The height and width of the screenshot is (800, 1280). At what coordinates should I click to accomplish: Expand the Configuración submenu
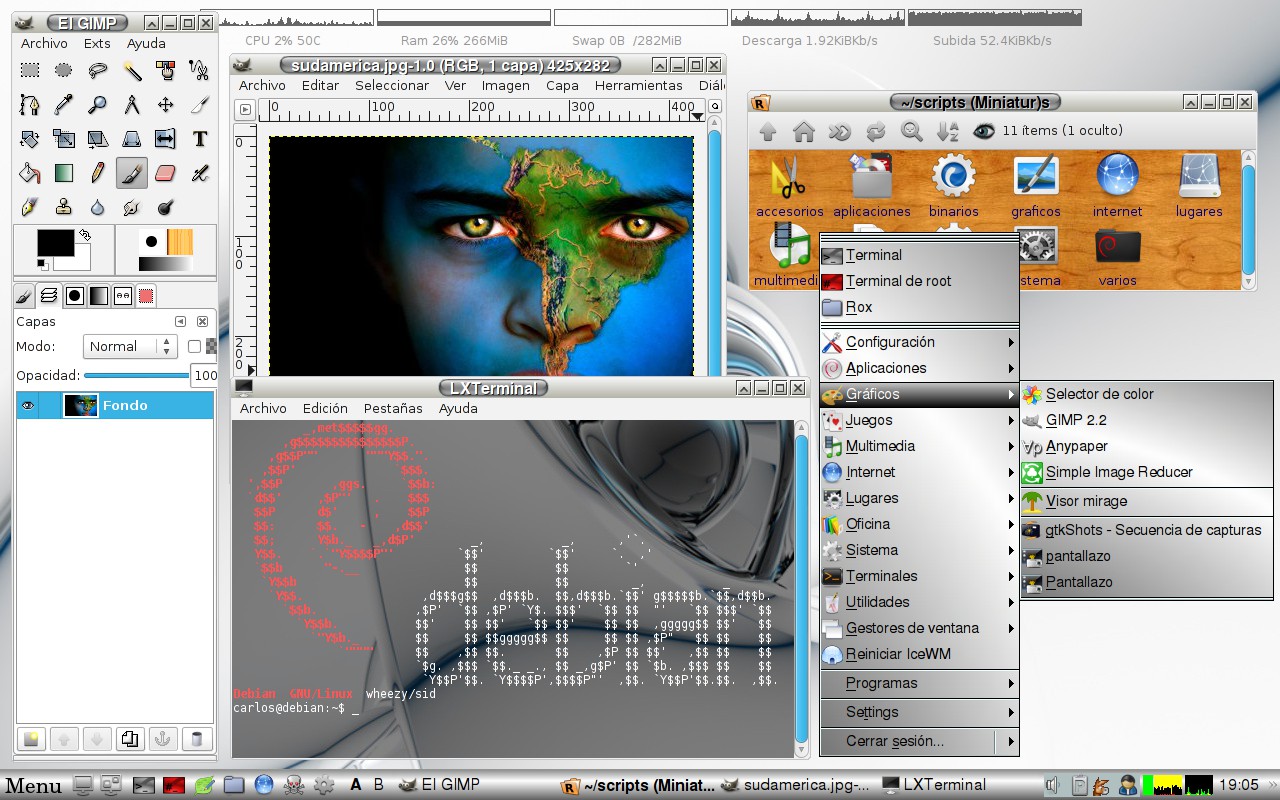click(x=919, y=342)
